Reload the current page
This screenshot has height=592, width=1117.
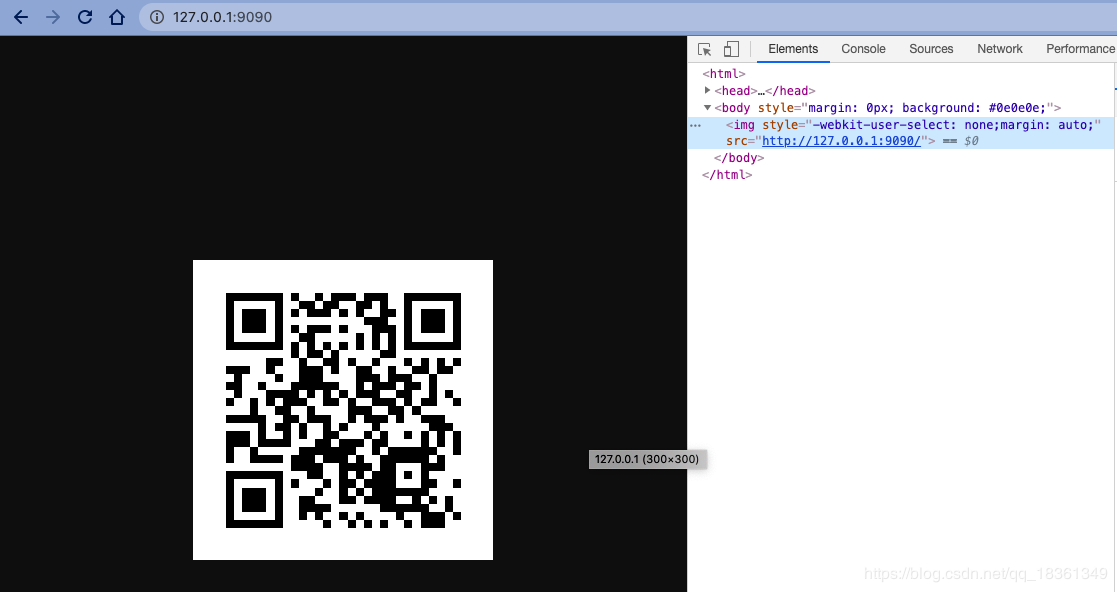click(85, 17)
